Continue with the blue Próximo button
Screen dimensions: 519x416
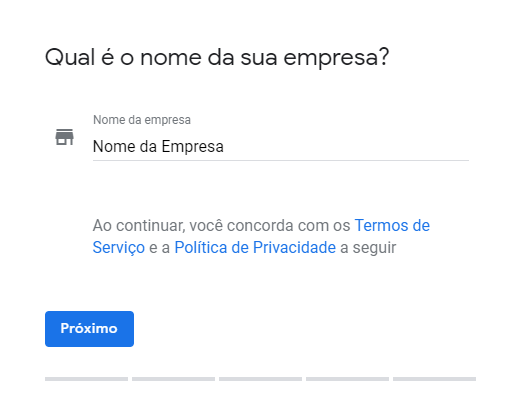point(89,329)
